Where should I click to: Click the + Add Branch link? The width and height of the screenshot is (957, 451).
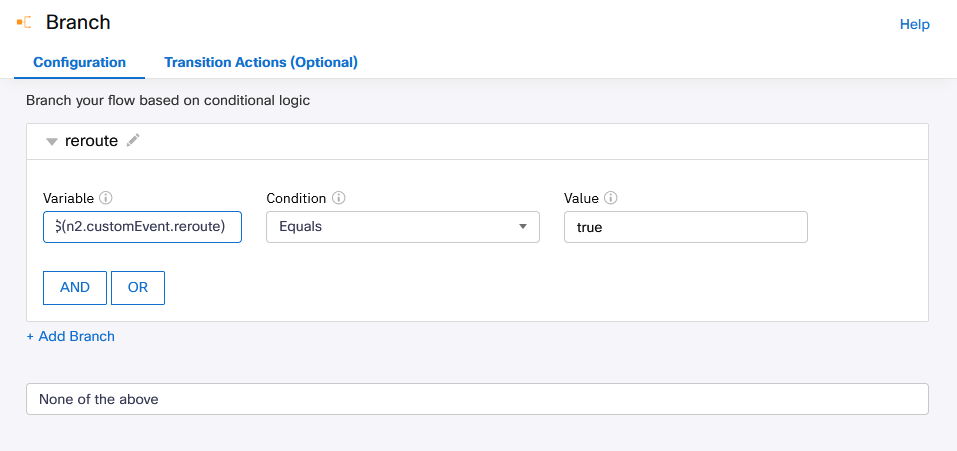point(71,336)
